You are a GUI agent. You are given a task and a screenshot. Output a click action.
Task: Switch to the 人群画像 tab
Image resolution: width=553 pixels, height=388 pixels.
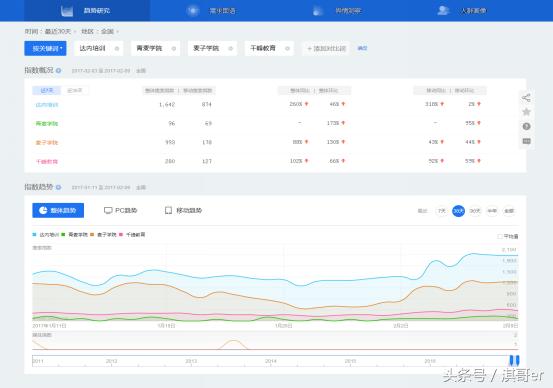(462, 11)
